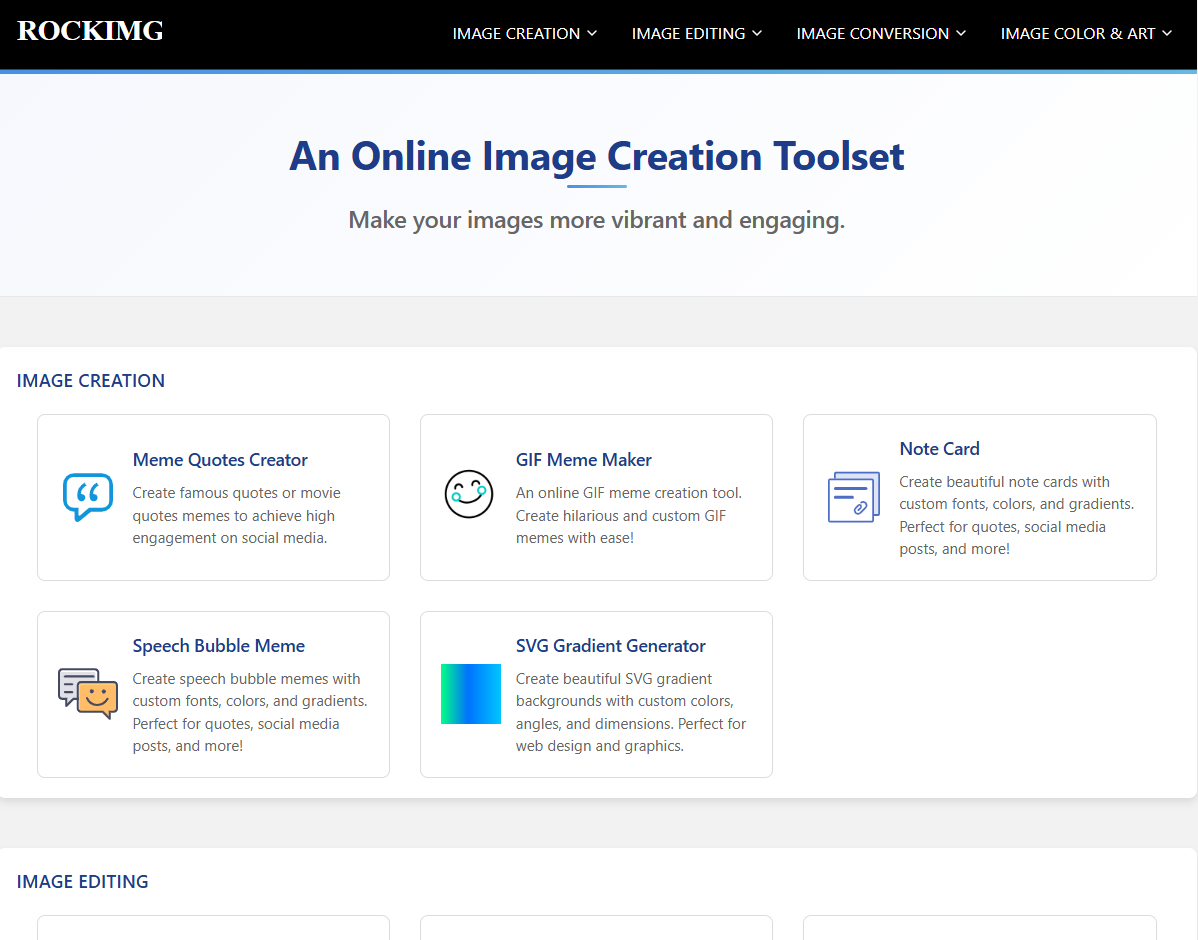Click the GIF Meme Maker description text
The width and height of the screenshot is (1198, 940).
[x=628, y=515]
